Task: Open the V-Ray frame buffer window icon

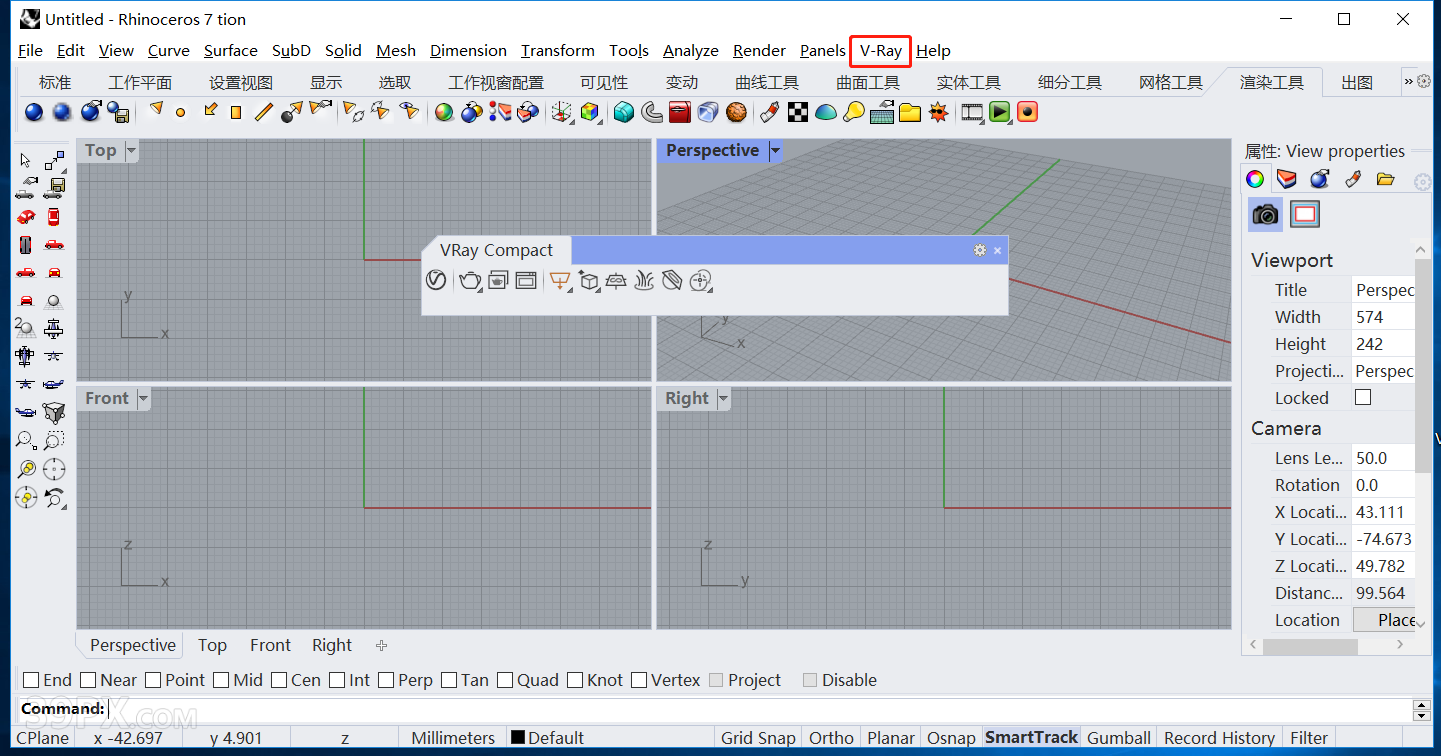Action: pos(526,281)
